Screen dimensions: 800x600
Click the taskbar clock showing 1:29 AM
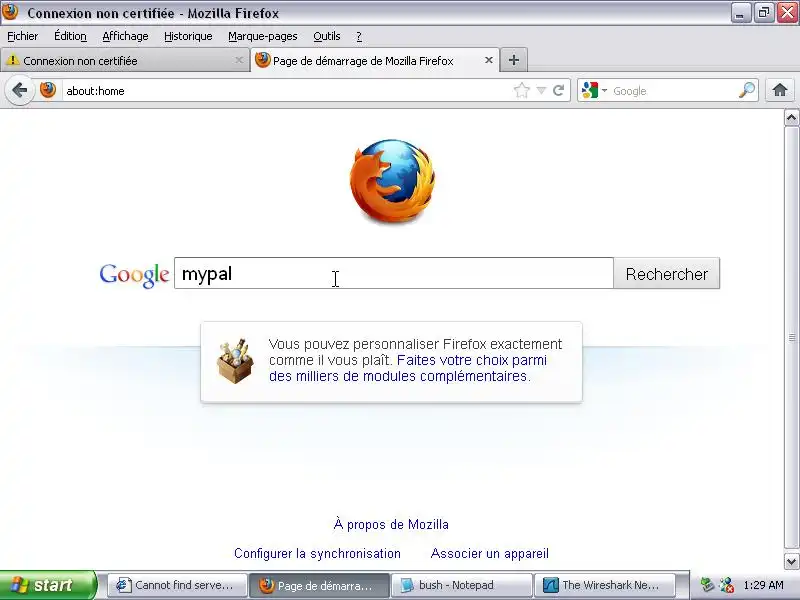coord(763,585)
